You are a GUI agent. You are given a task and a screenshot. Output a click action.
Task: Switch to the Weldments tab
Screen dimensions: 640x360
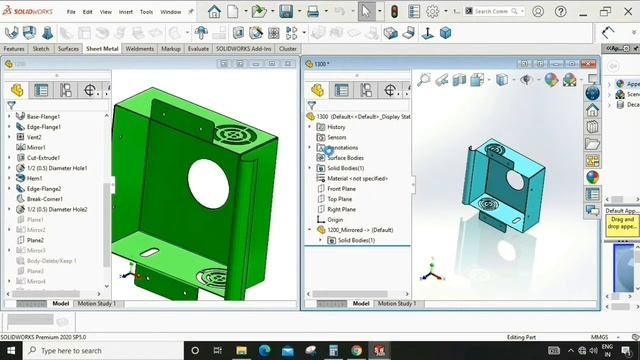(x=140, y=49)
